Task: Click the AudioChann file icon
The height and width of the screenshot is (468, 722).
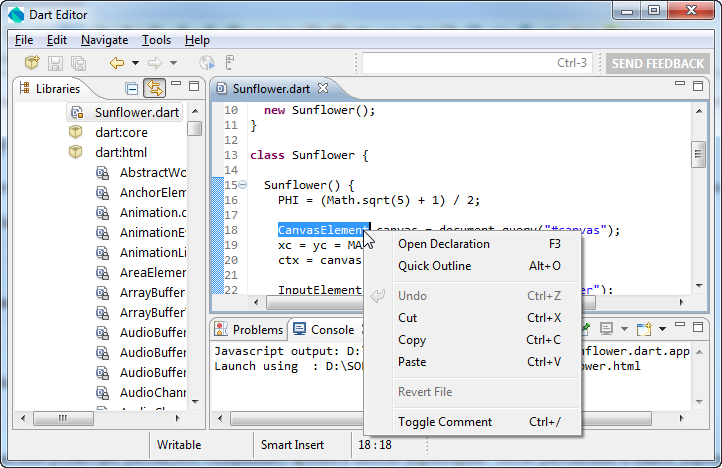Action: (102, 393)
